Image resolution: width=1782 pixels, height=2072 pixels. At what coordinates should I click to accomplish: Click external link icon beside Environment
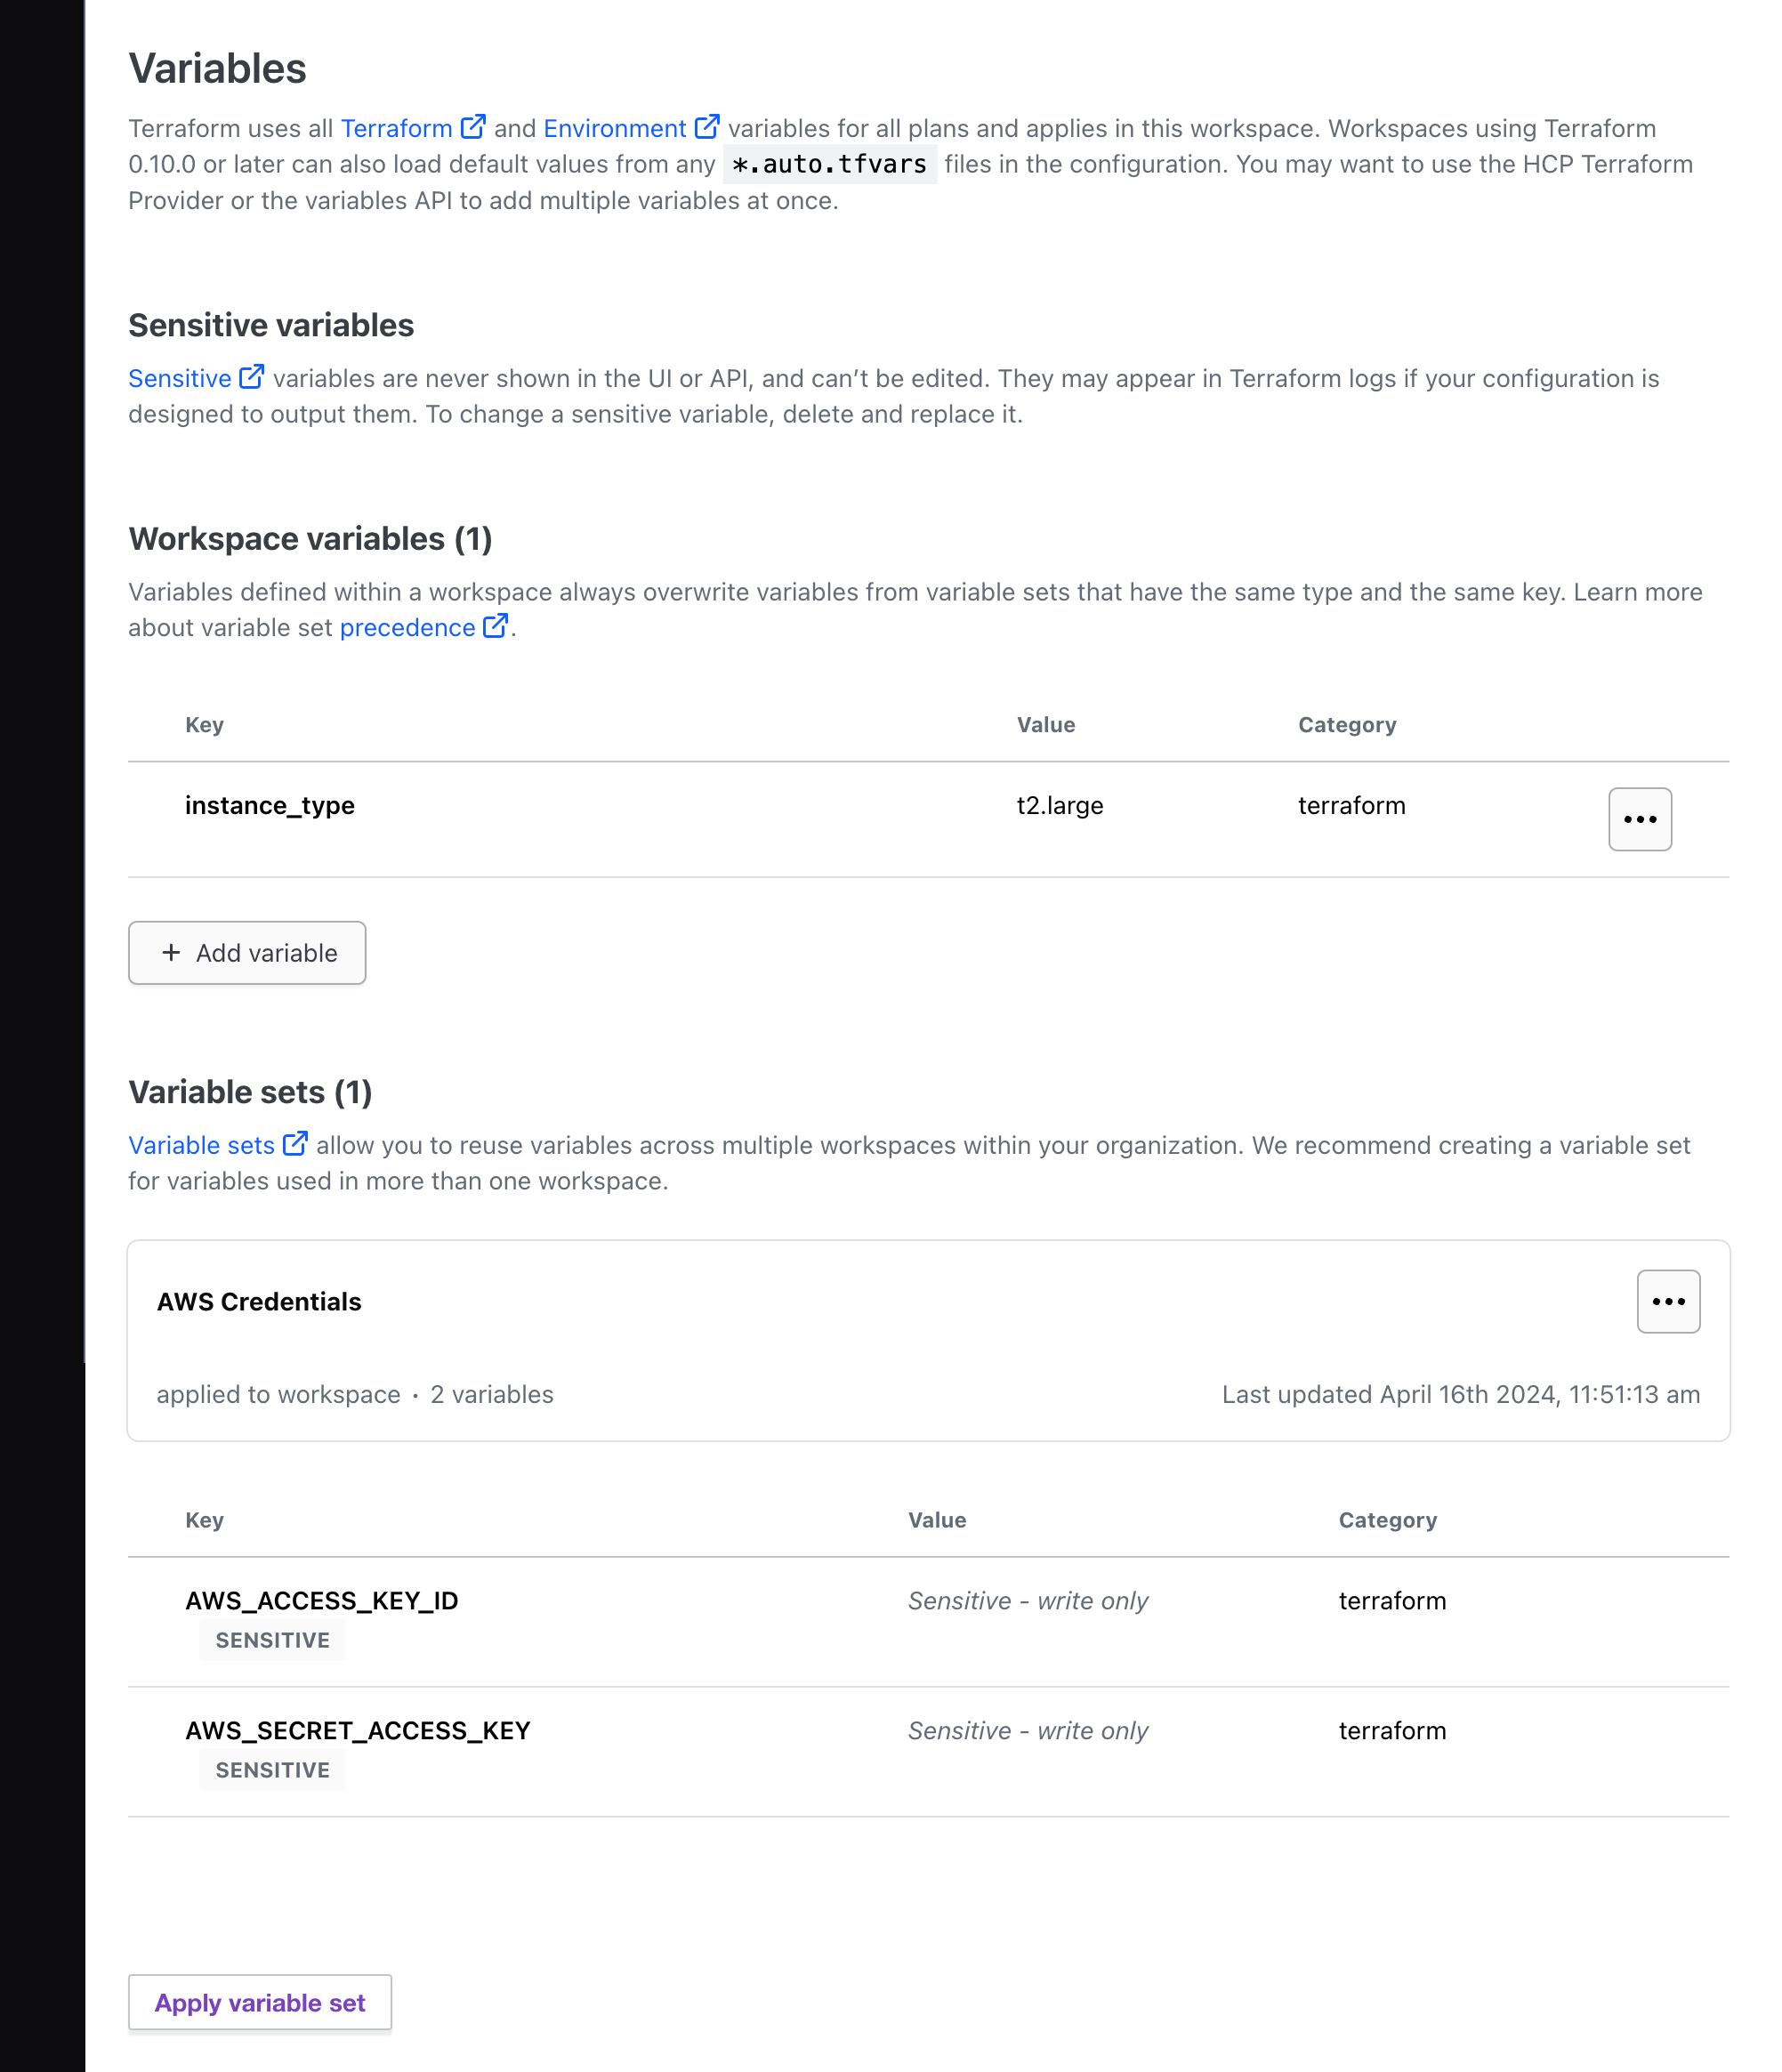point(708,126)
